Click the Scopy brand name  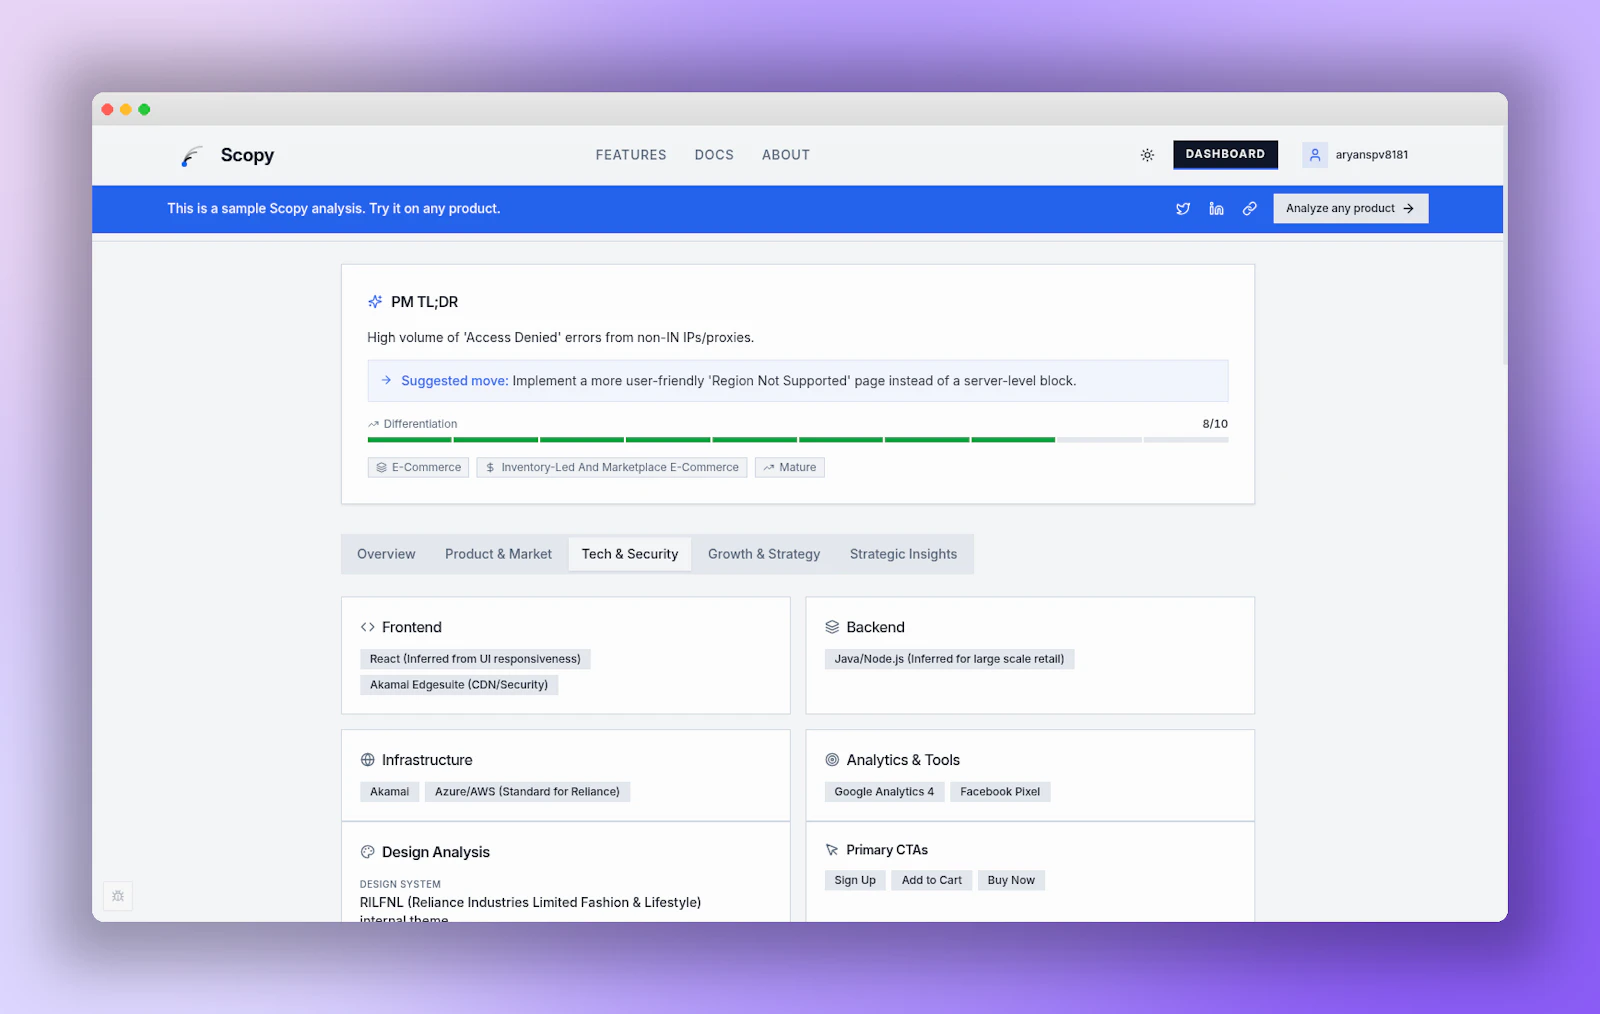pyautogui.click(x=247, y=155)
